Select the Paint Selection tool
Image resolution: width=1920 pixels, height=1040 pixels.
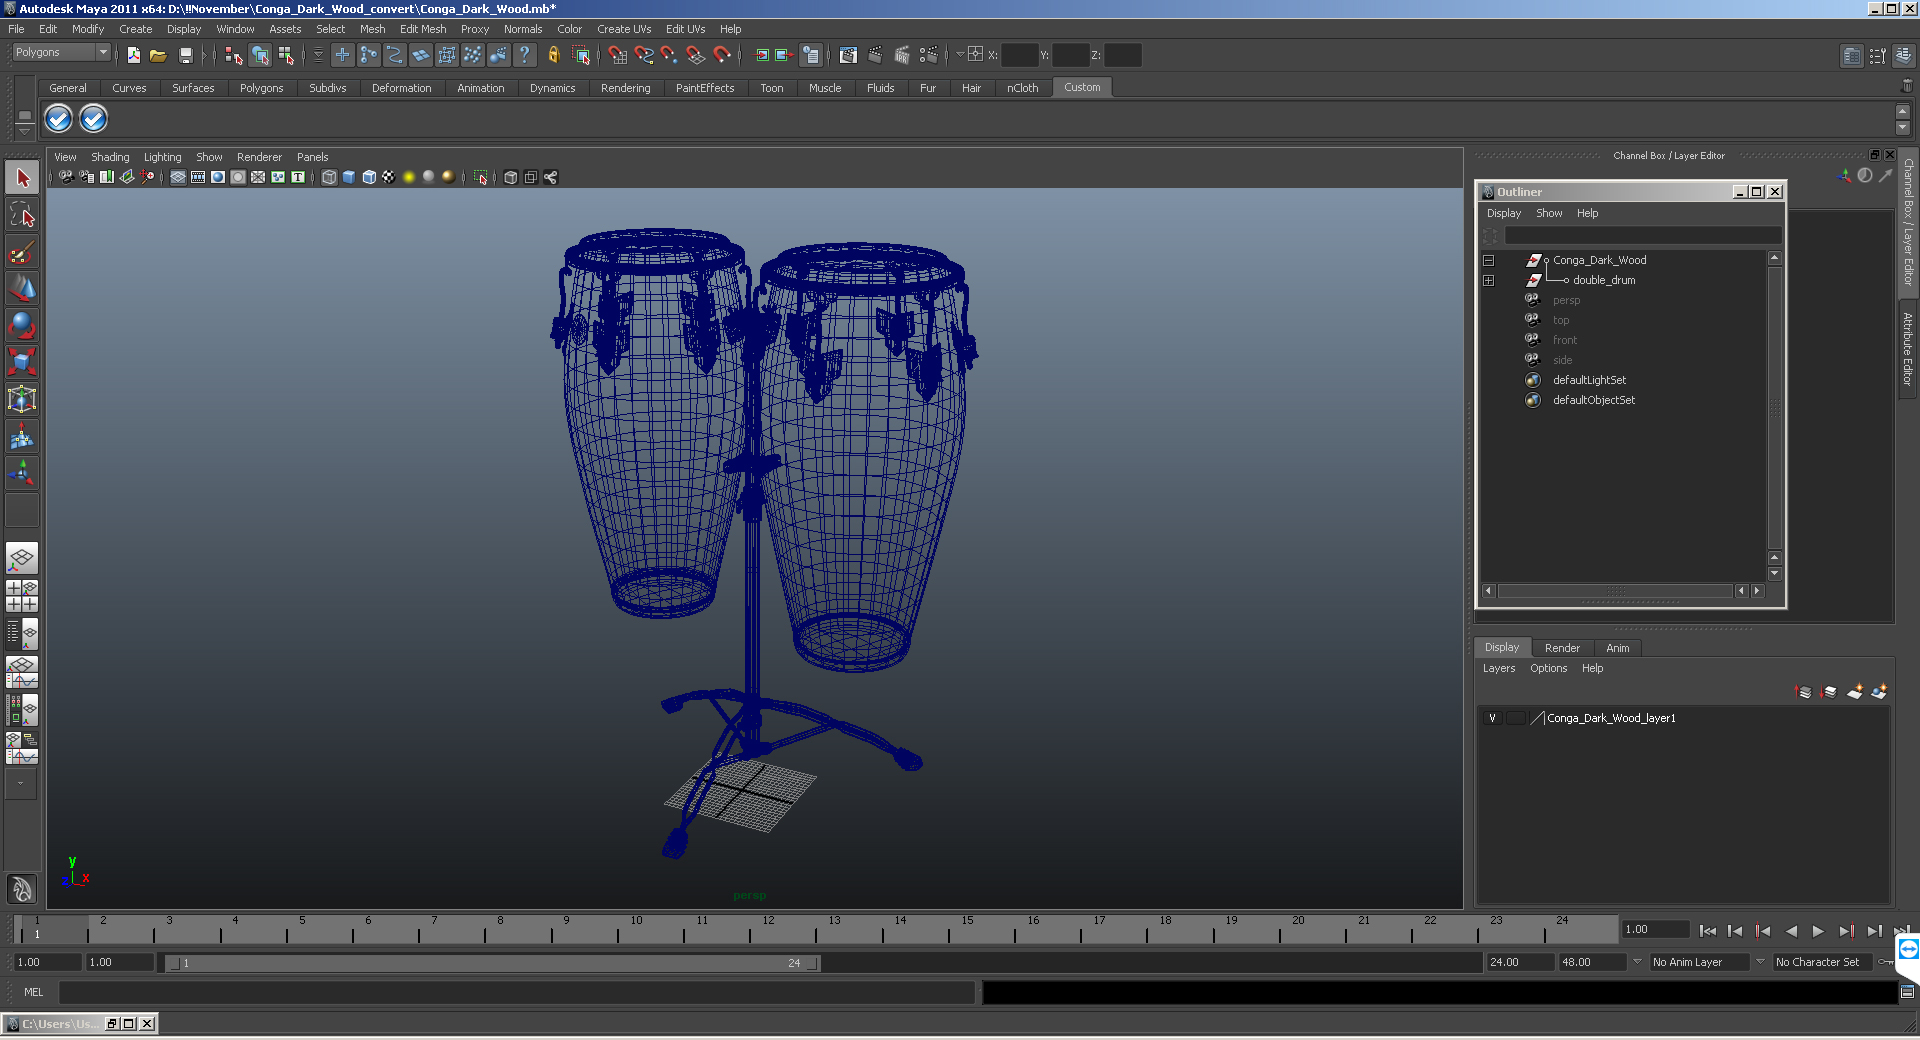click(22, 252)
